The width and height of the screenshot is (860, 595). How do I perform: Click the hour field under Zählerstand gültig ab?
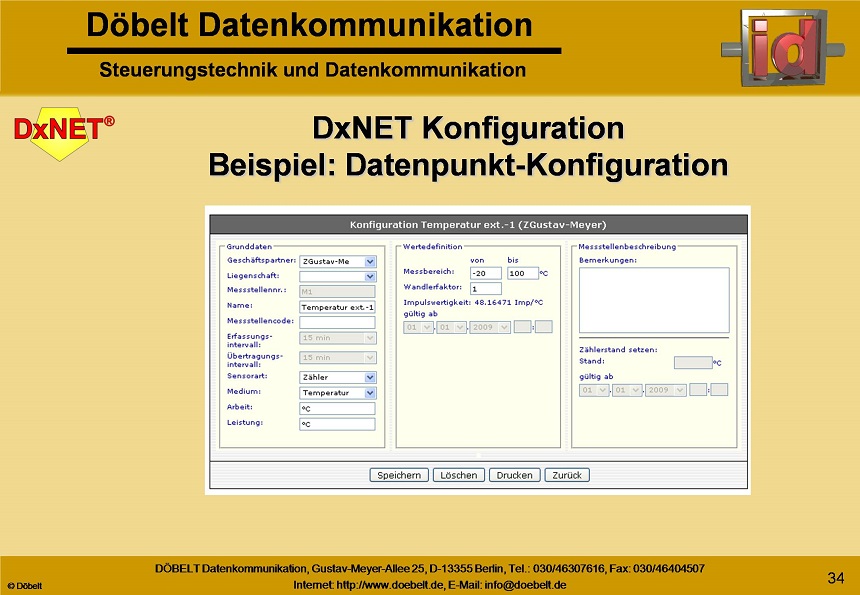coord(698,390)
